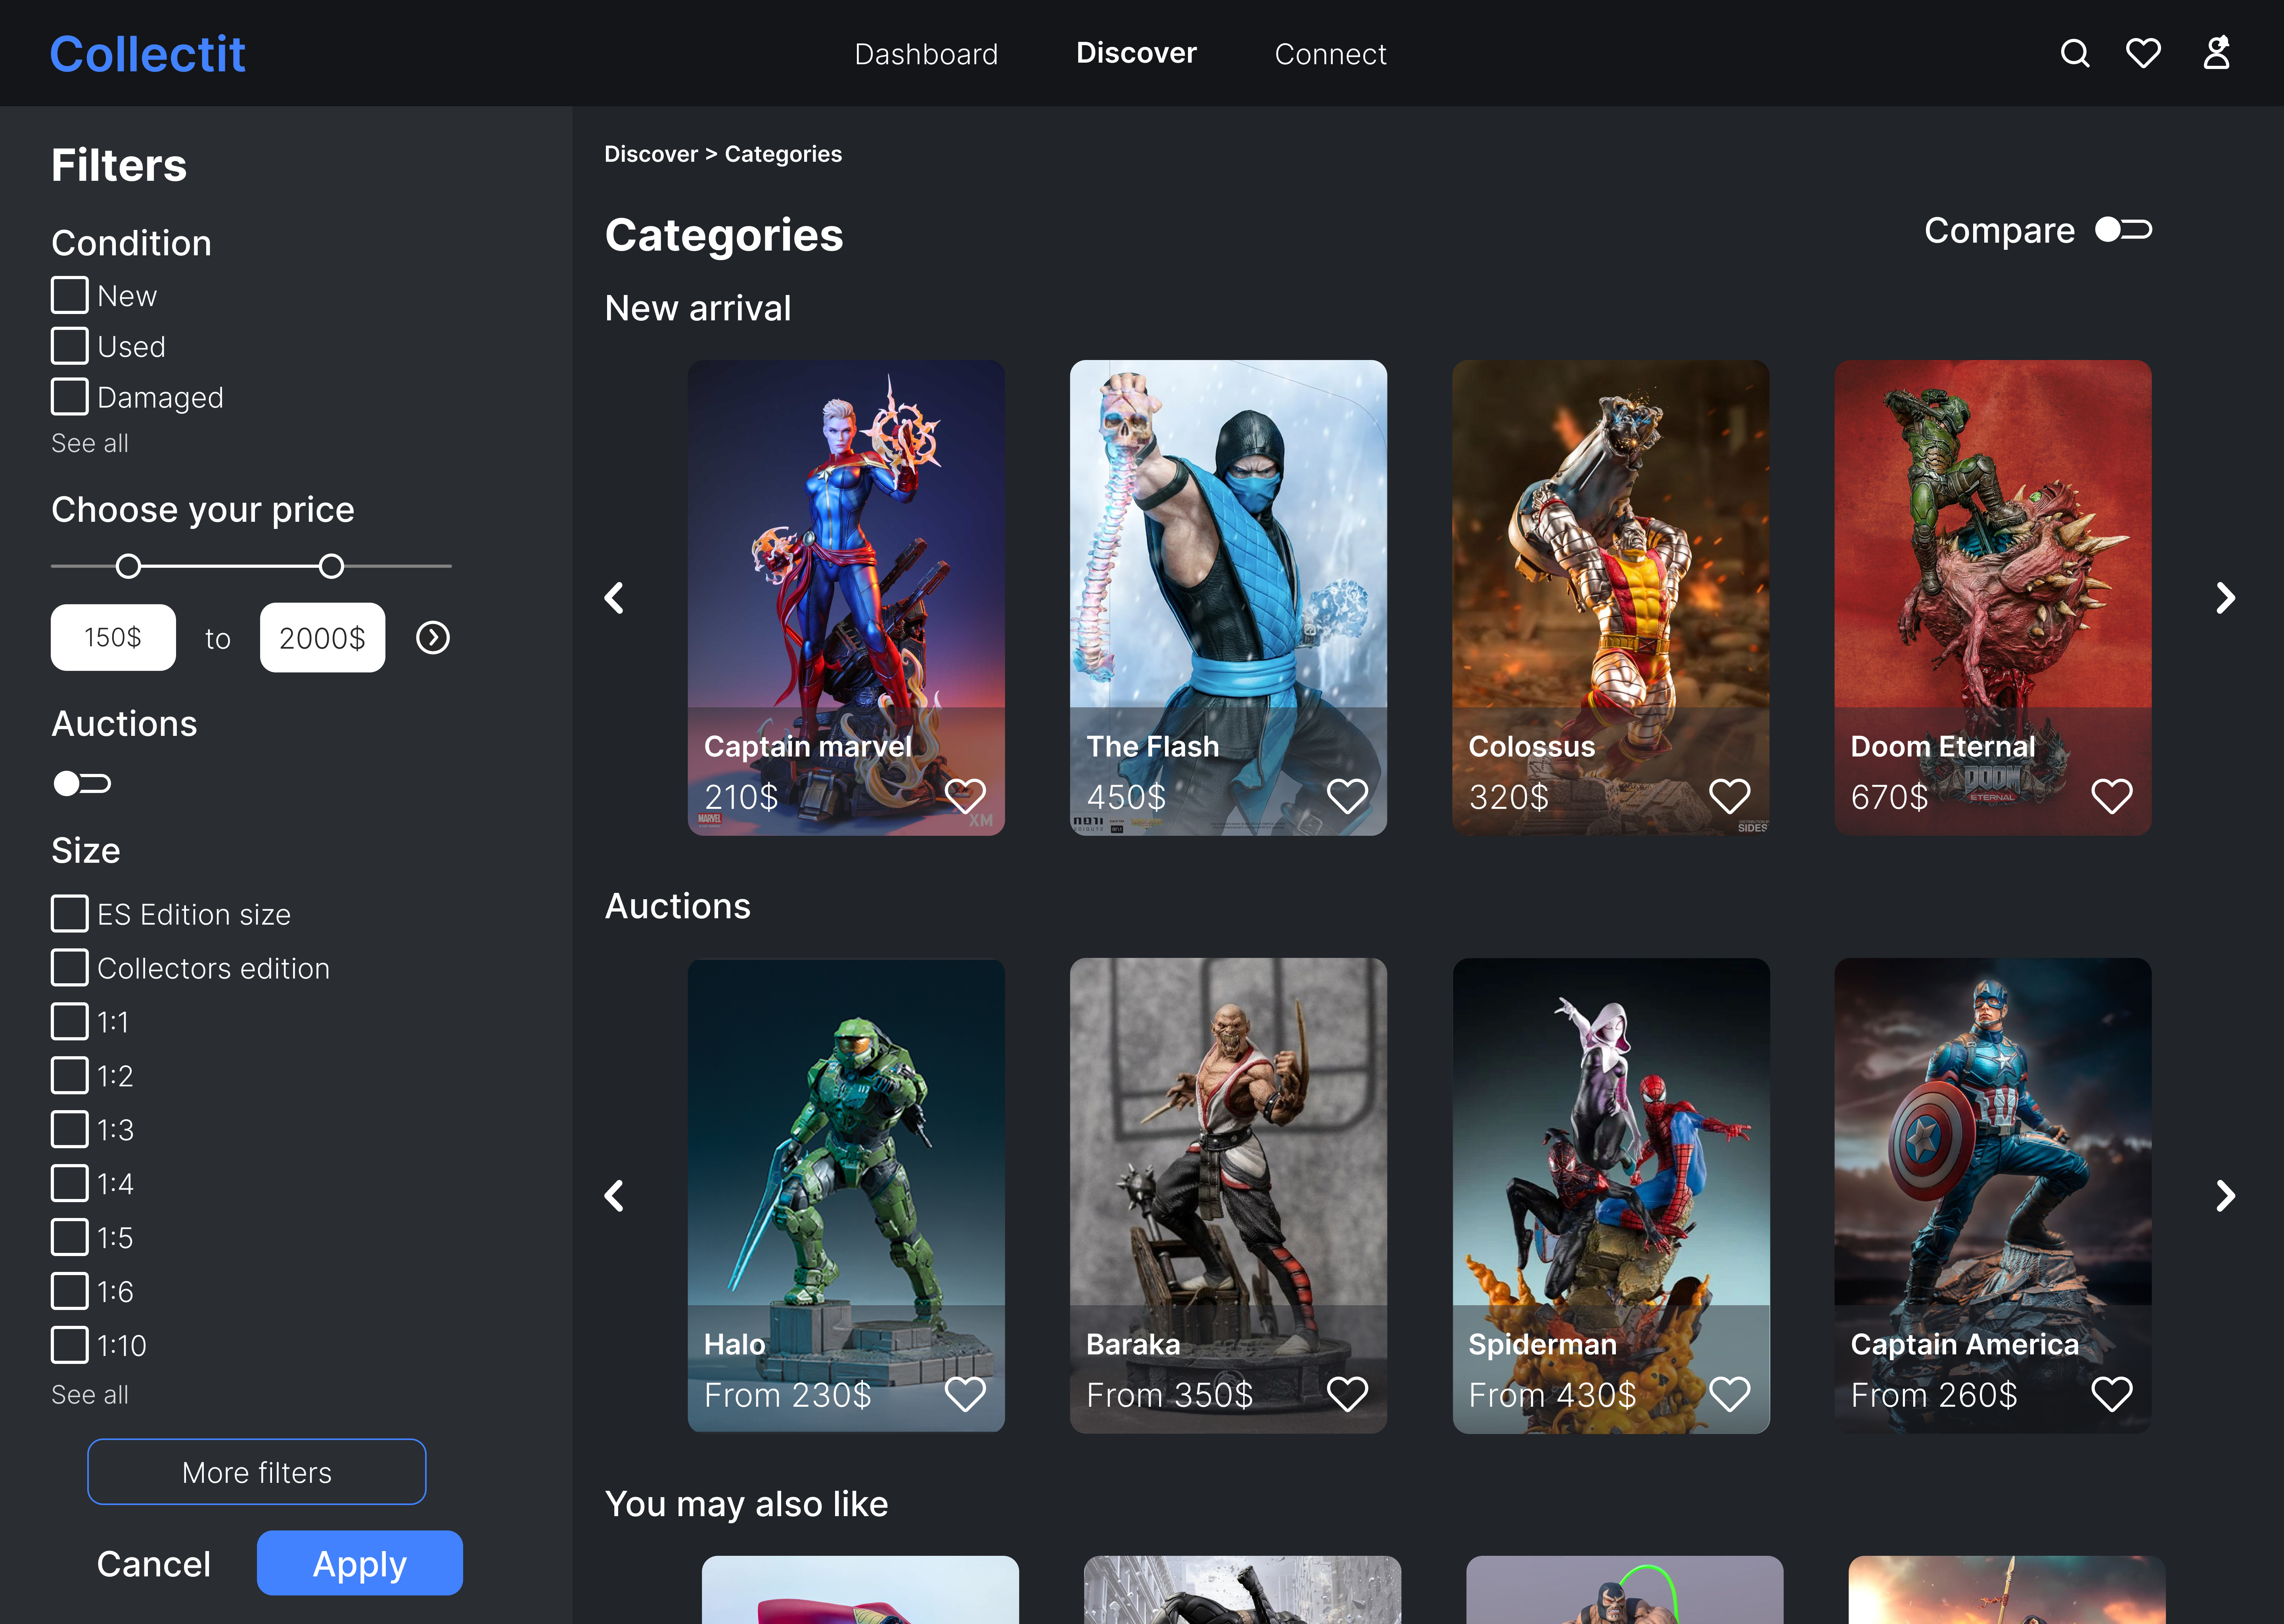
Task: Open the Spiderman auction card
Action: coord(1611,1196)
